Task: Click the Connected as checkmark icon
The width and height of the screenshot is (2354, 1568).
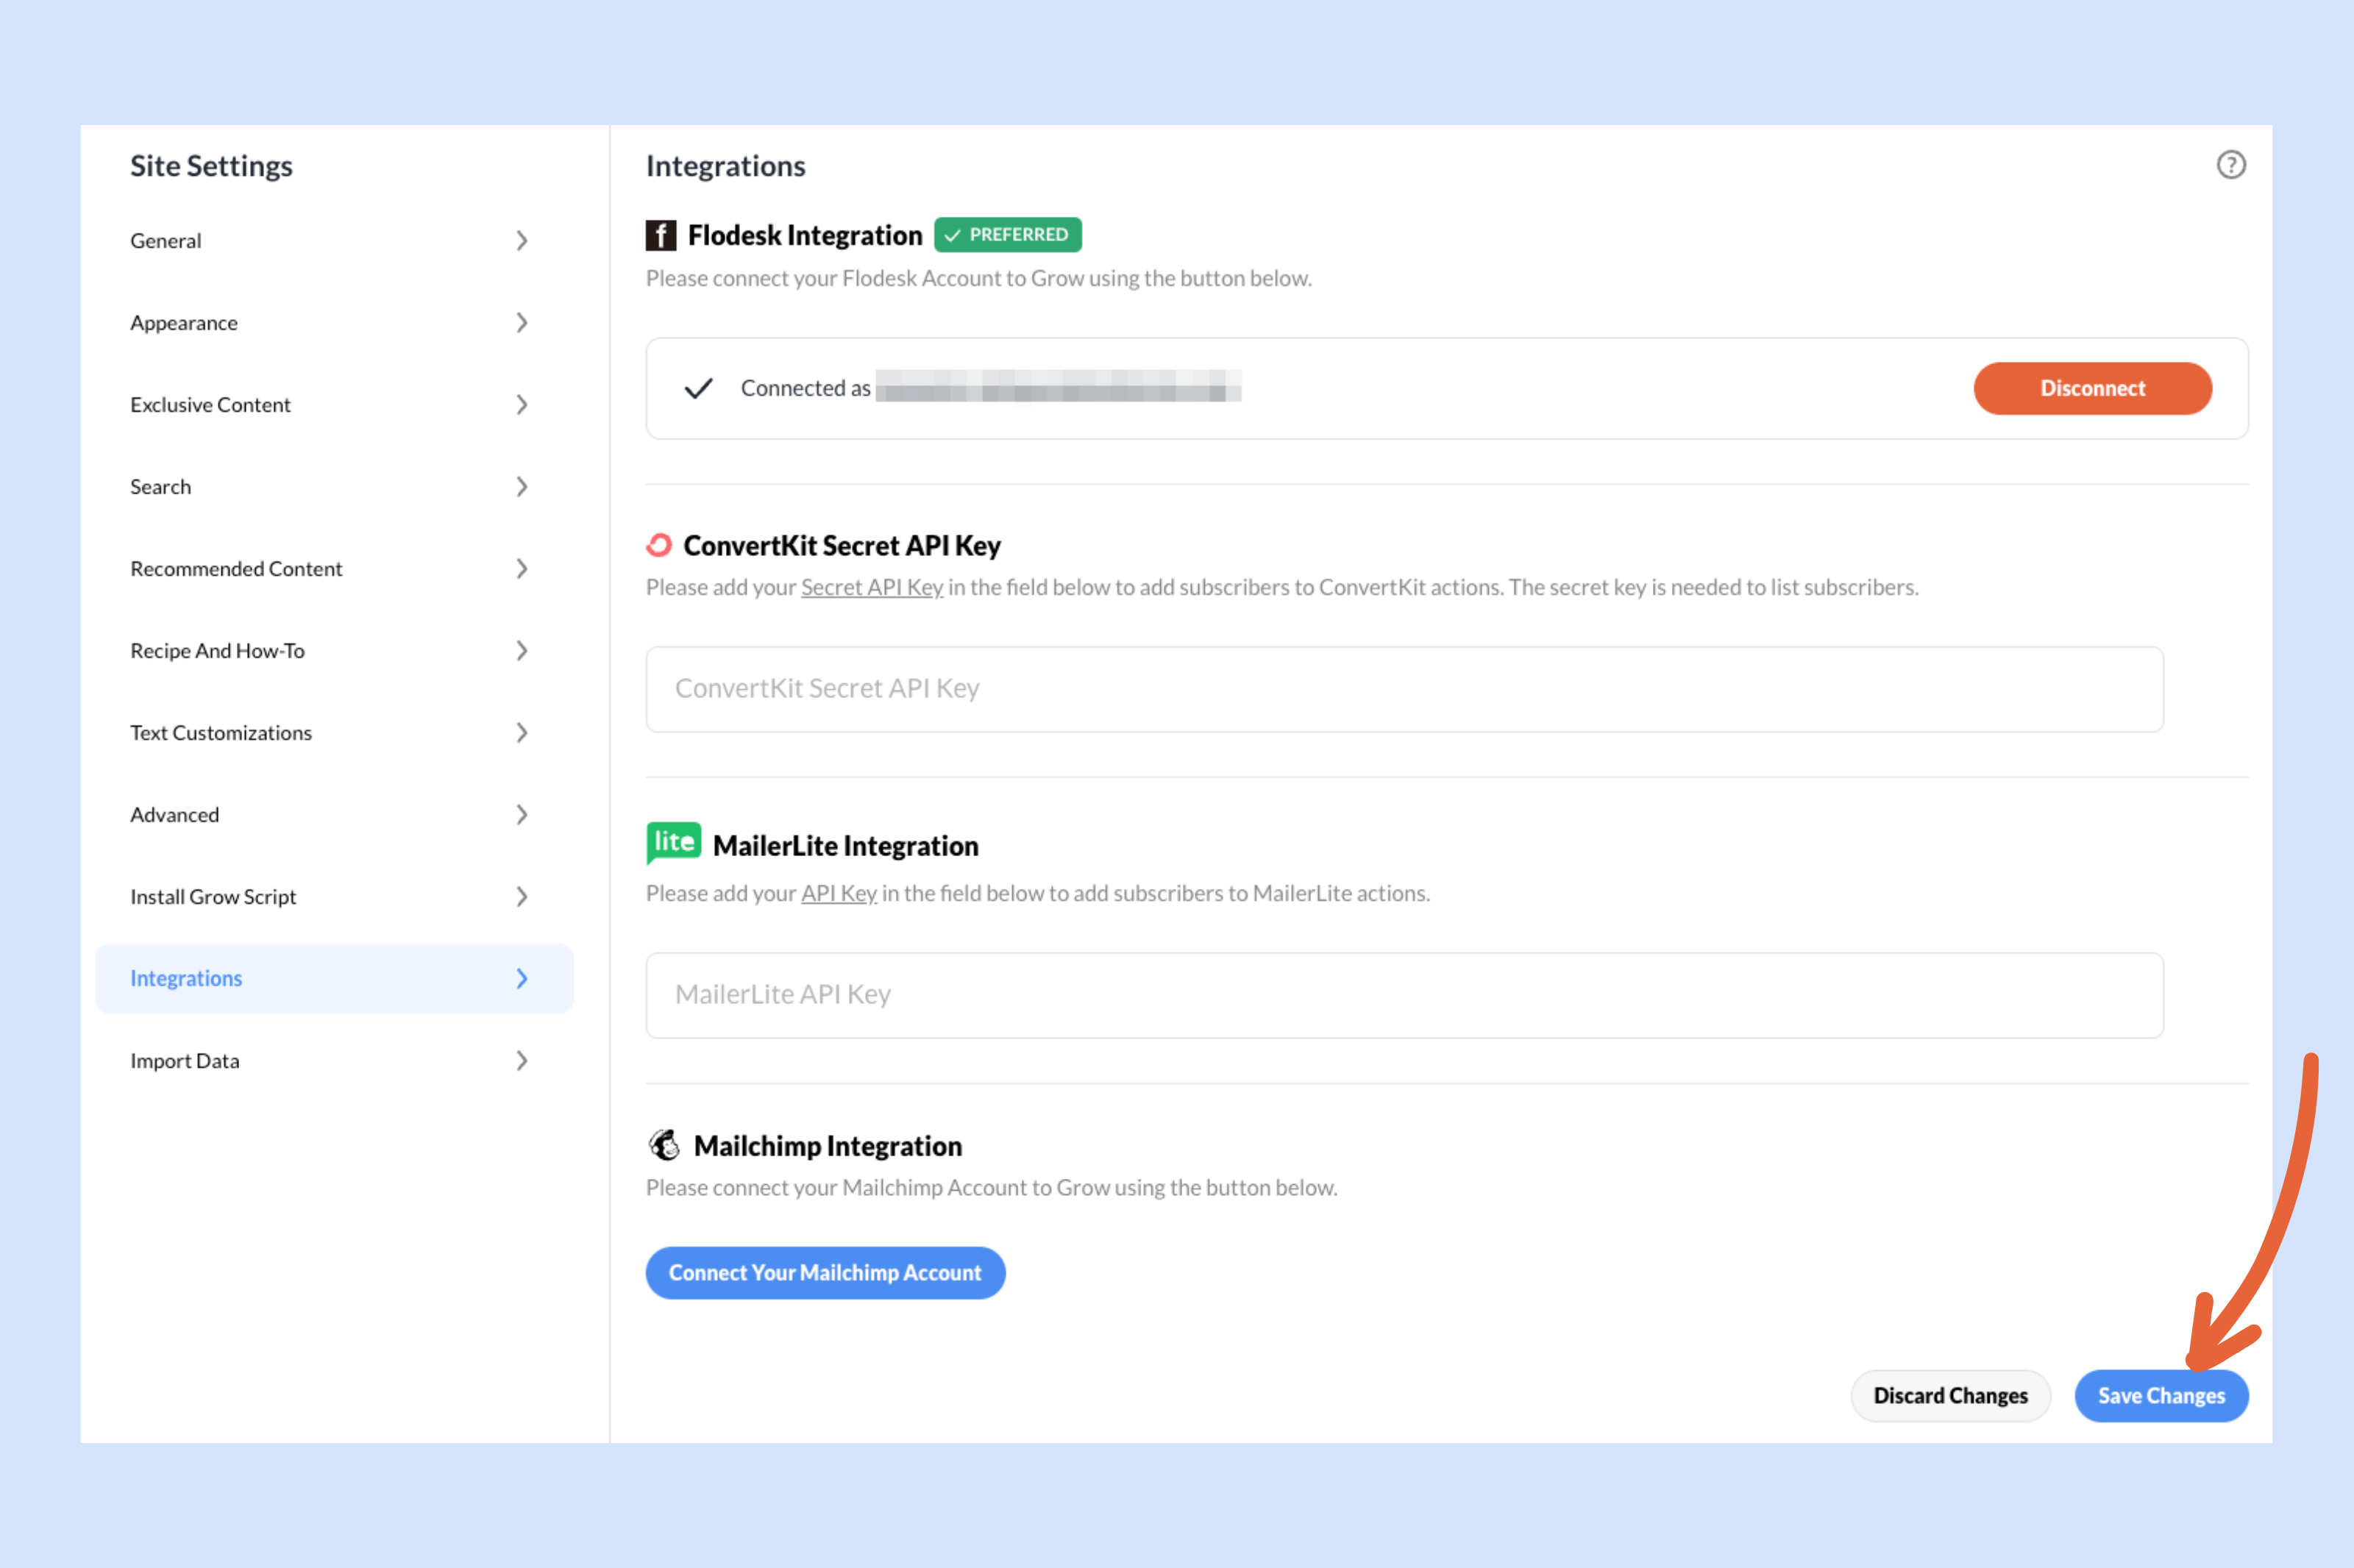Action: click(x=698, y=388)
